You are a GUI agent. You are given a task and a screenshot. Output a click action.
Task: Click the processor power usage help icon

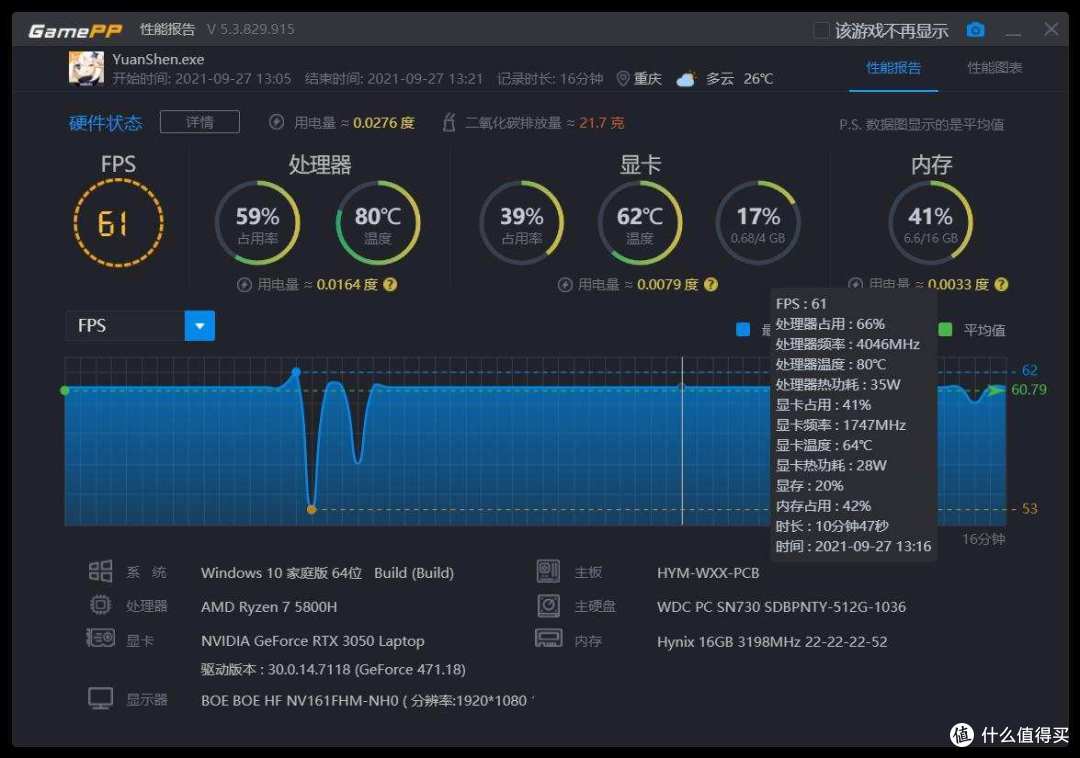(390, 284)
